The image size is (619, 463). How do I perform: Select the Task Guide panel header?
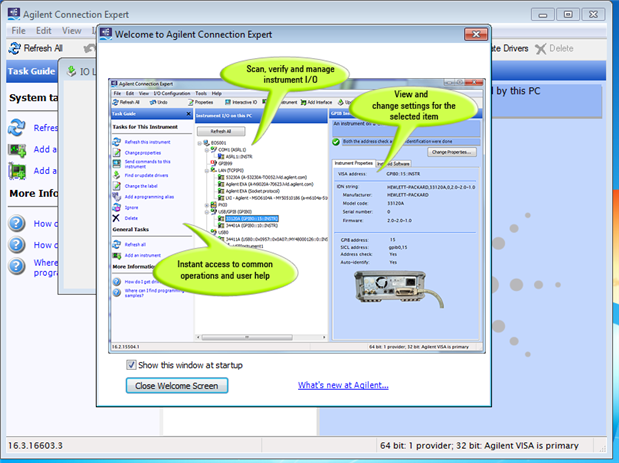(32, 71)
